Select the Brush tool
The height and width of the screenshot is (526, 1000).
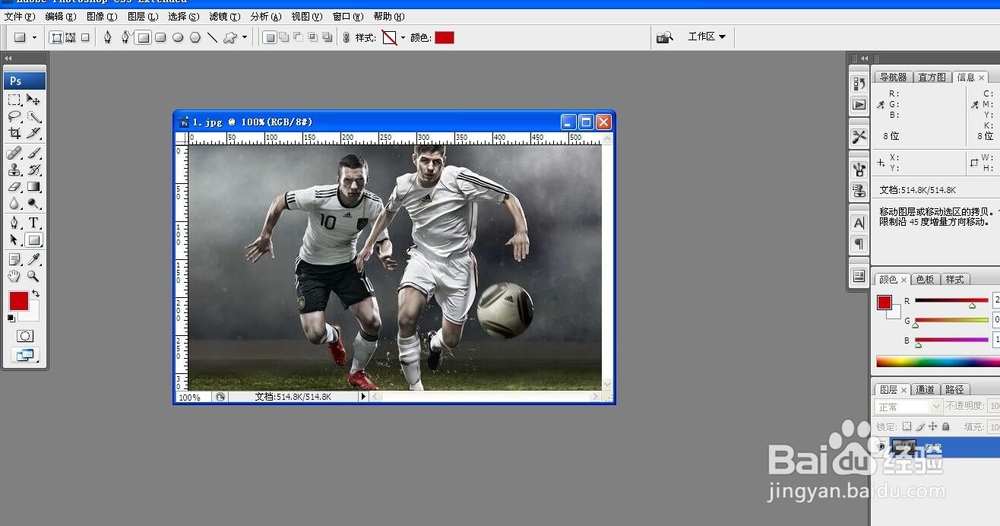[33, 153]
